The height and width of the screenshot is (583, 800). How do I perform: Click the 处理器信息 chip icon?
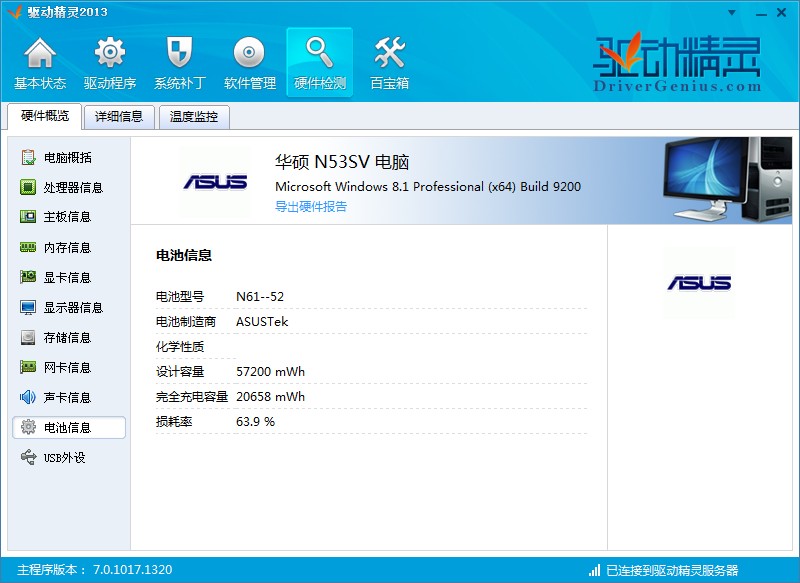(x=28, y=187)
